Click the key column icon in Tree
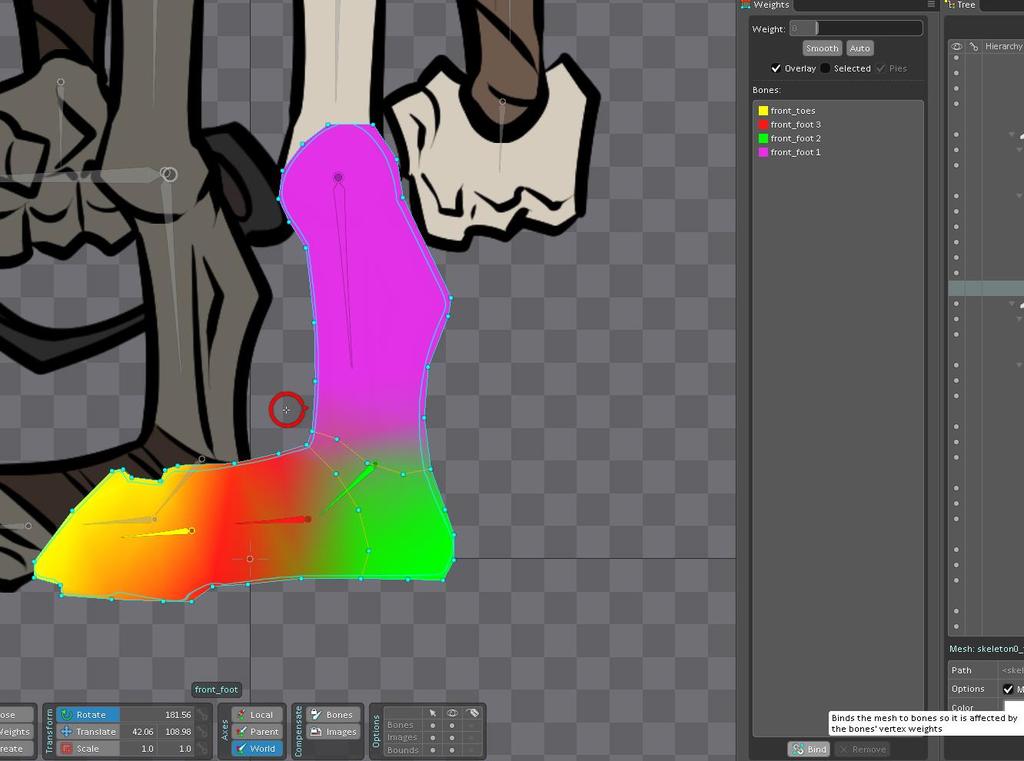This screenshot has height=761, width=1024. [974, 46]
